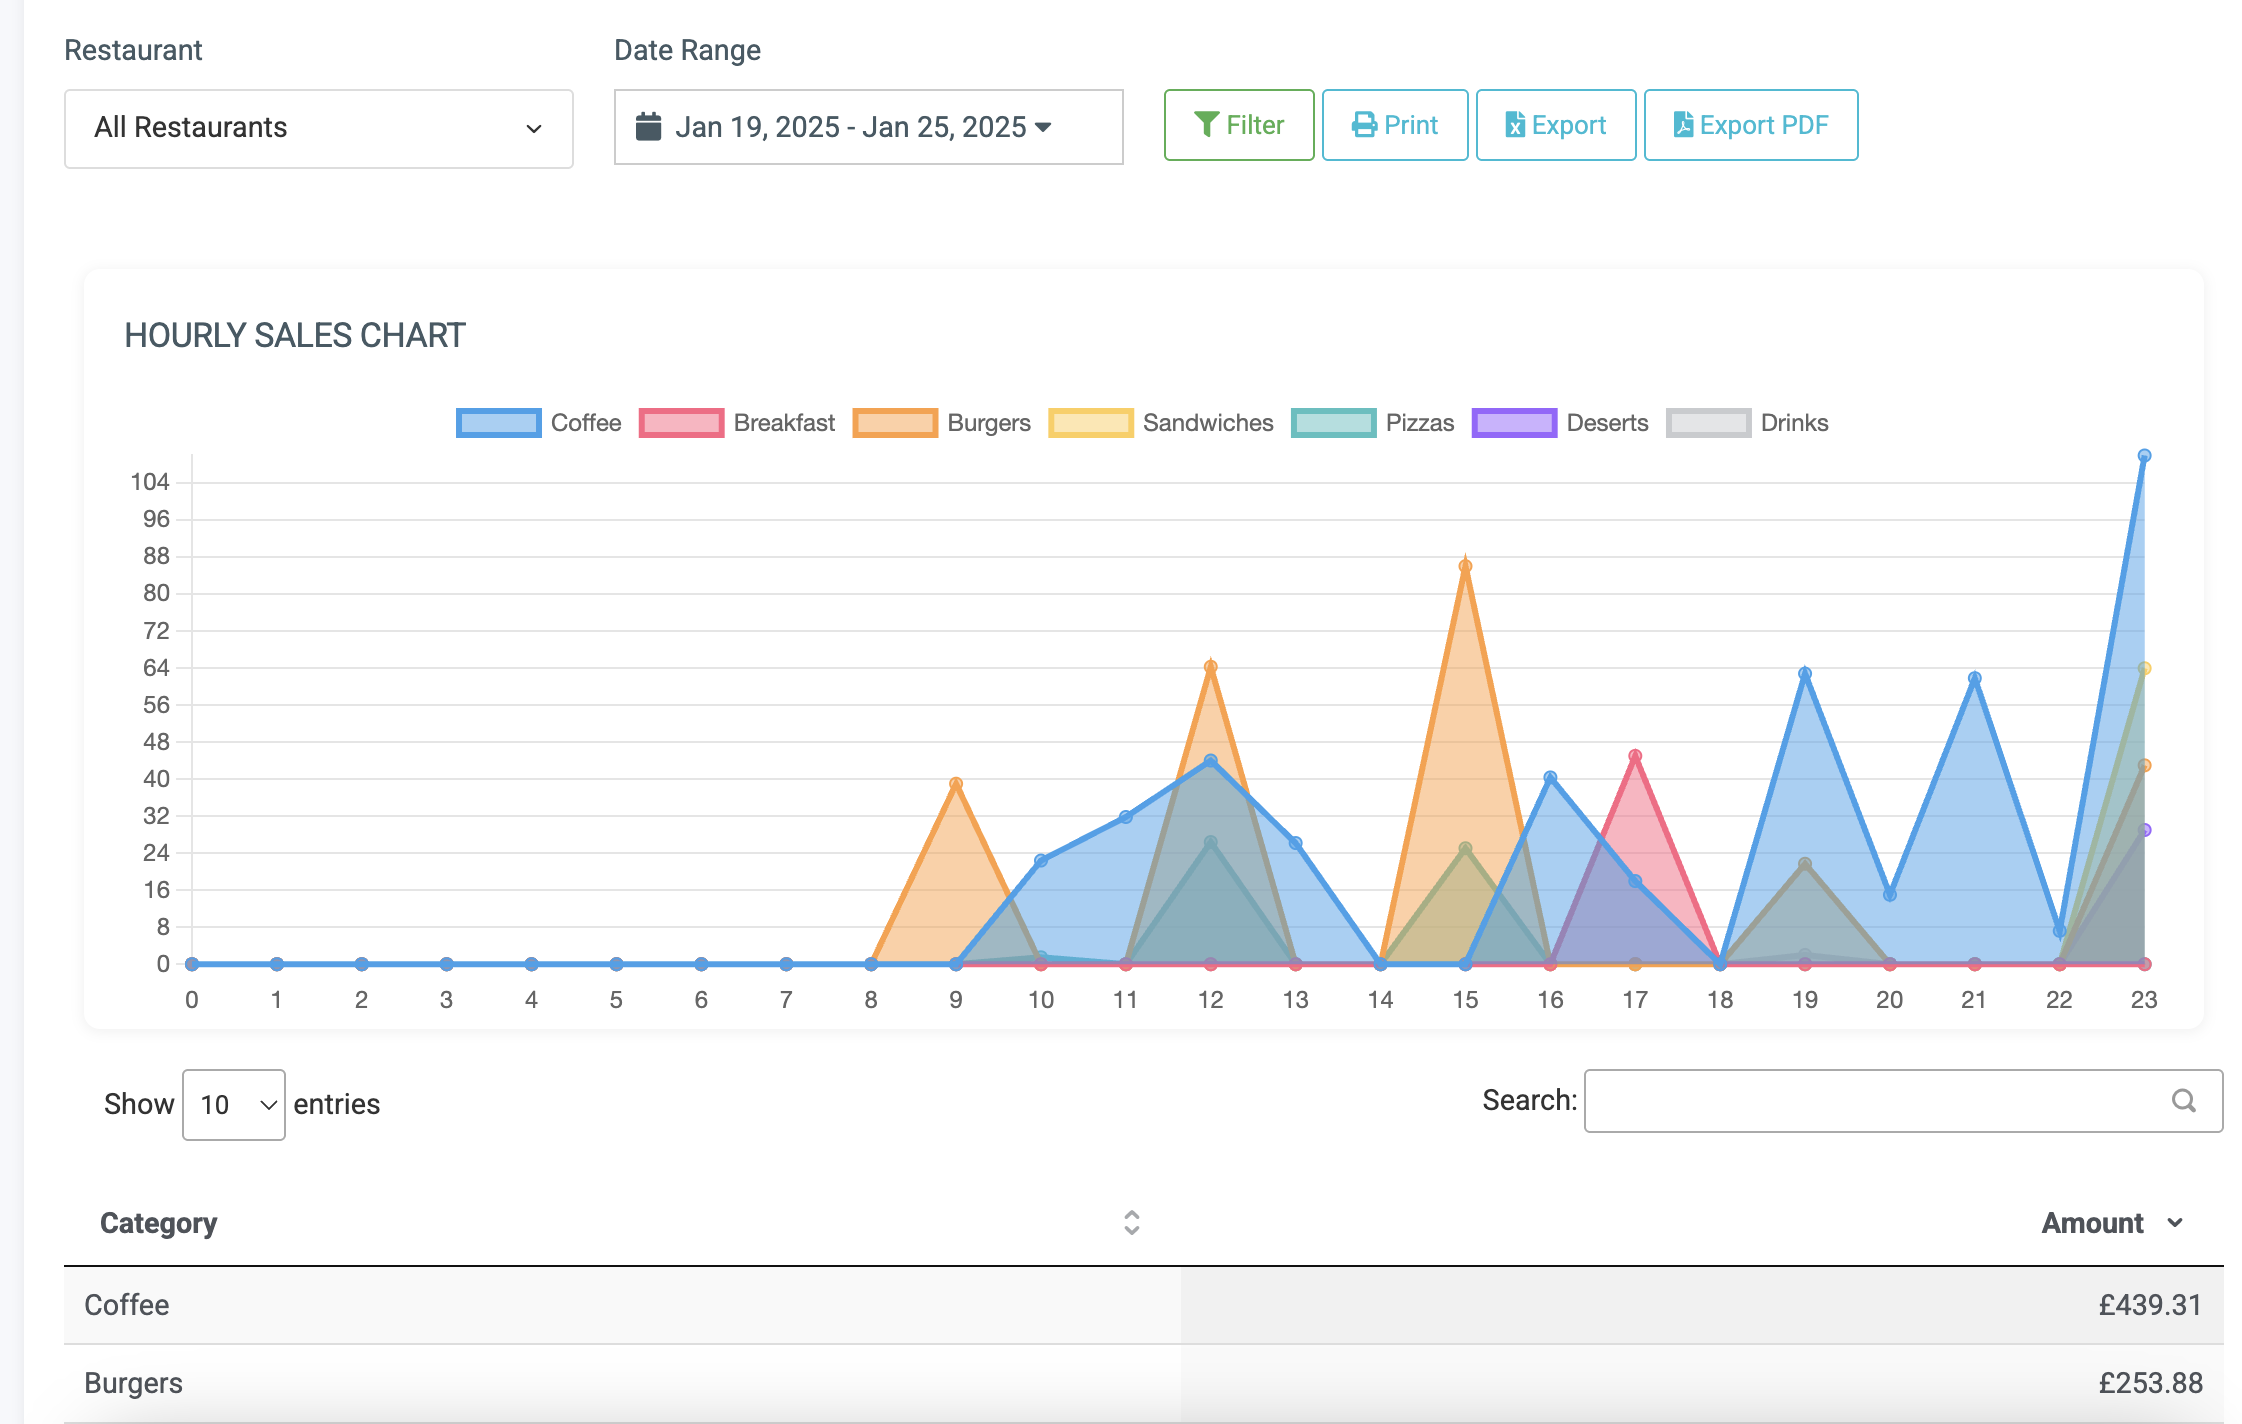
Task: Click the Burgers peak at hour 15
Action: coord(1465,566)
